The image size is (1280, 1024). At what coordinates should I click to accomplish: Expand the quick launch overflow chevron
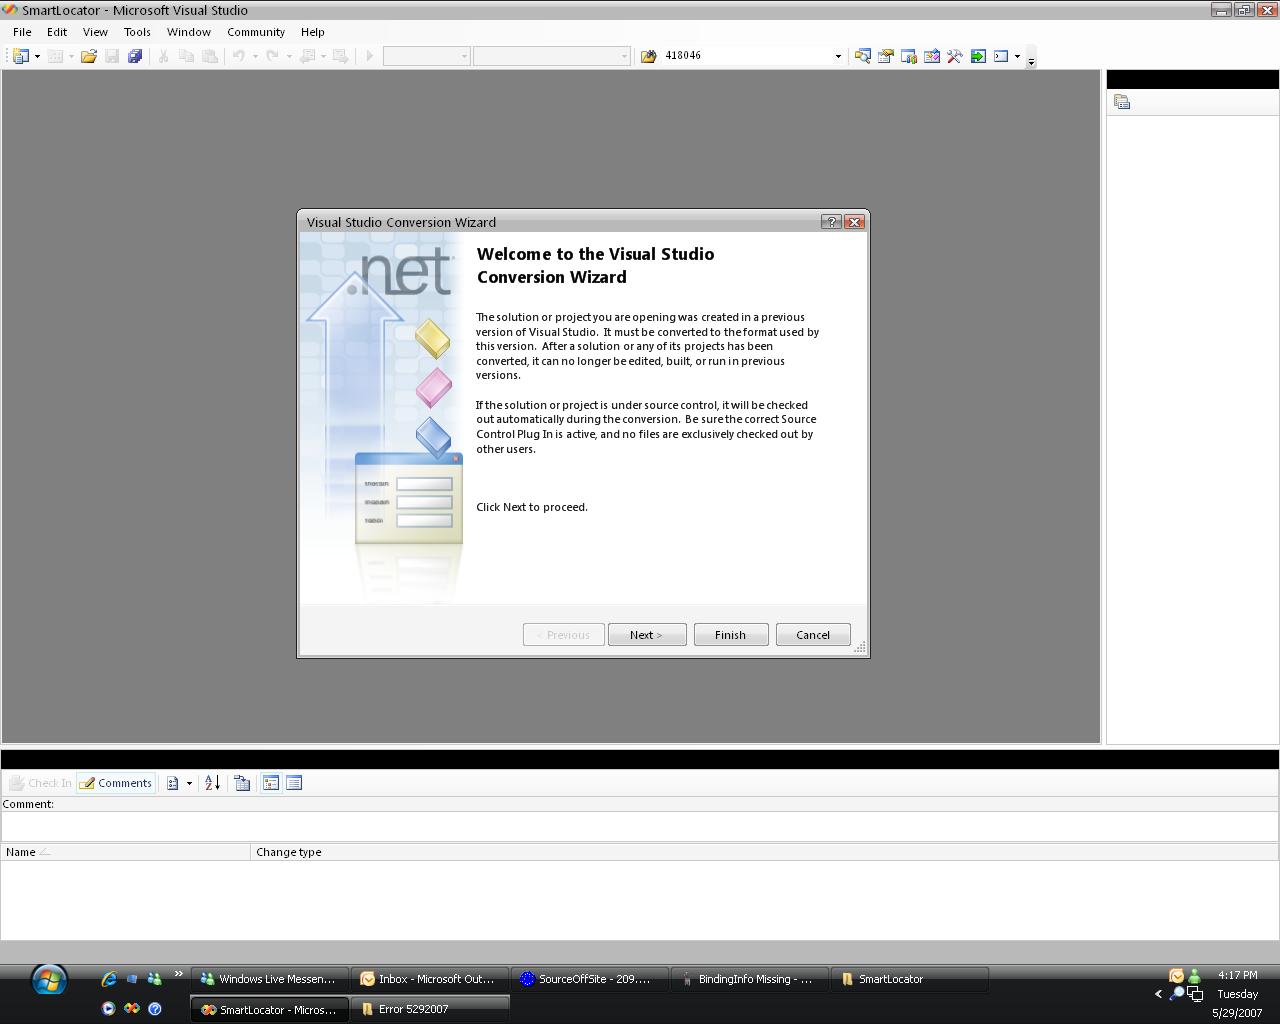pos(178,974)
